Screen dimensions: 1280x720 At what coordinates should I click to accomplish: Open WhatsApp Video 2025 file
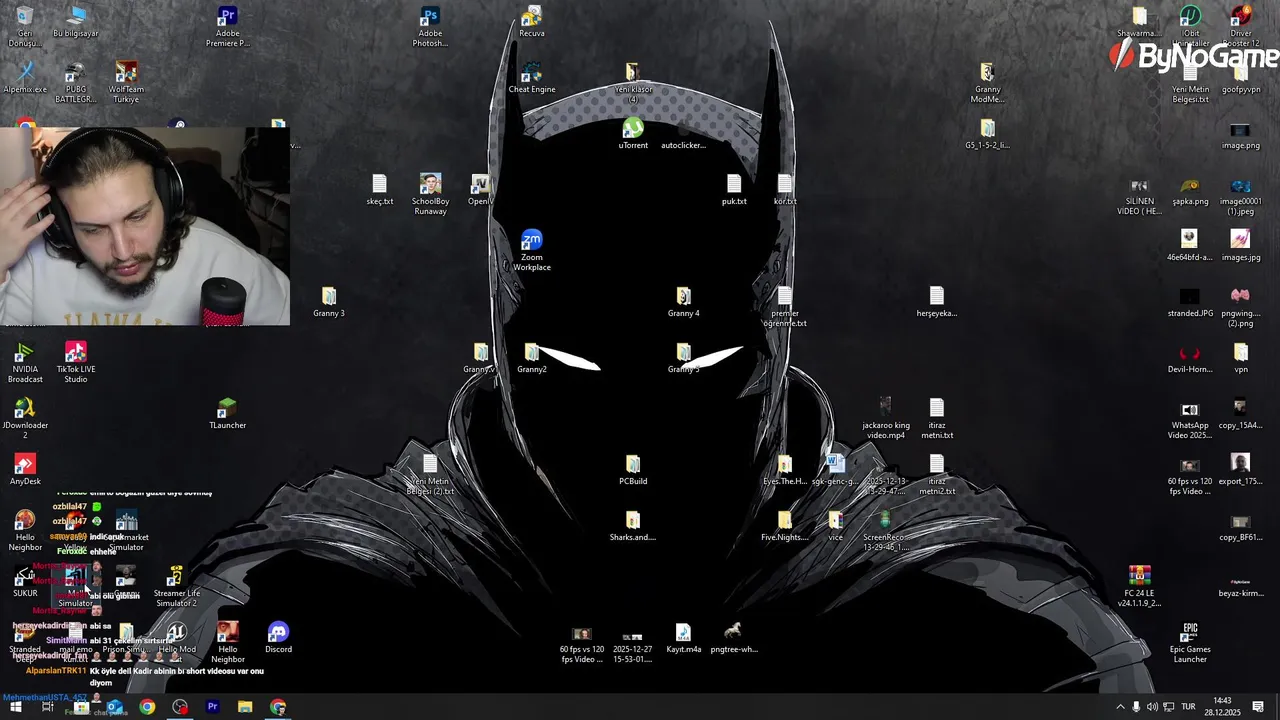(1190, 419)
